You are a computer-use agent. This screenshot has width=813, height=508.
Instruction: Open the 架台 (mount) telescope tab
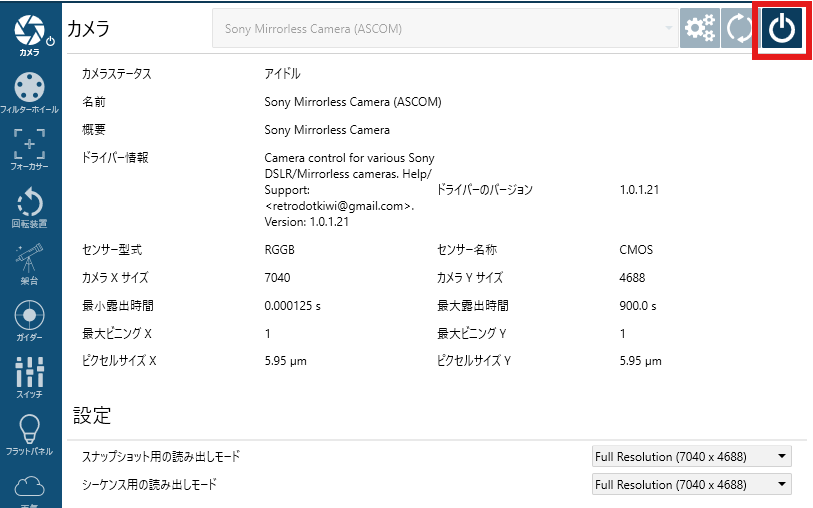[30, 264]
